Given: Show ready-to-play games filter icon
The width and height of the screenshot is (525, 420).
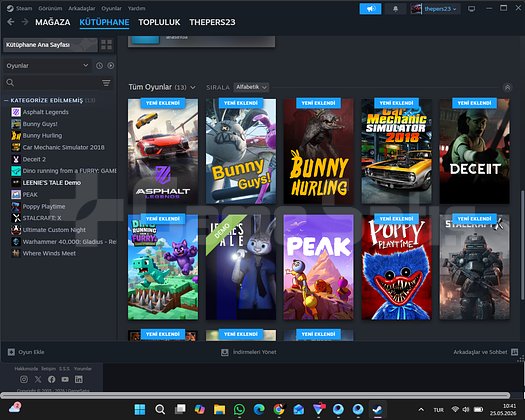Looking at the screenshot, I should [111, 66].
